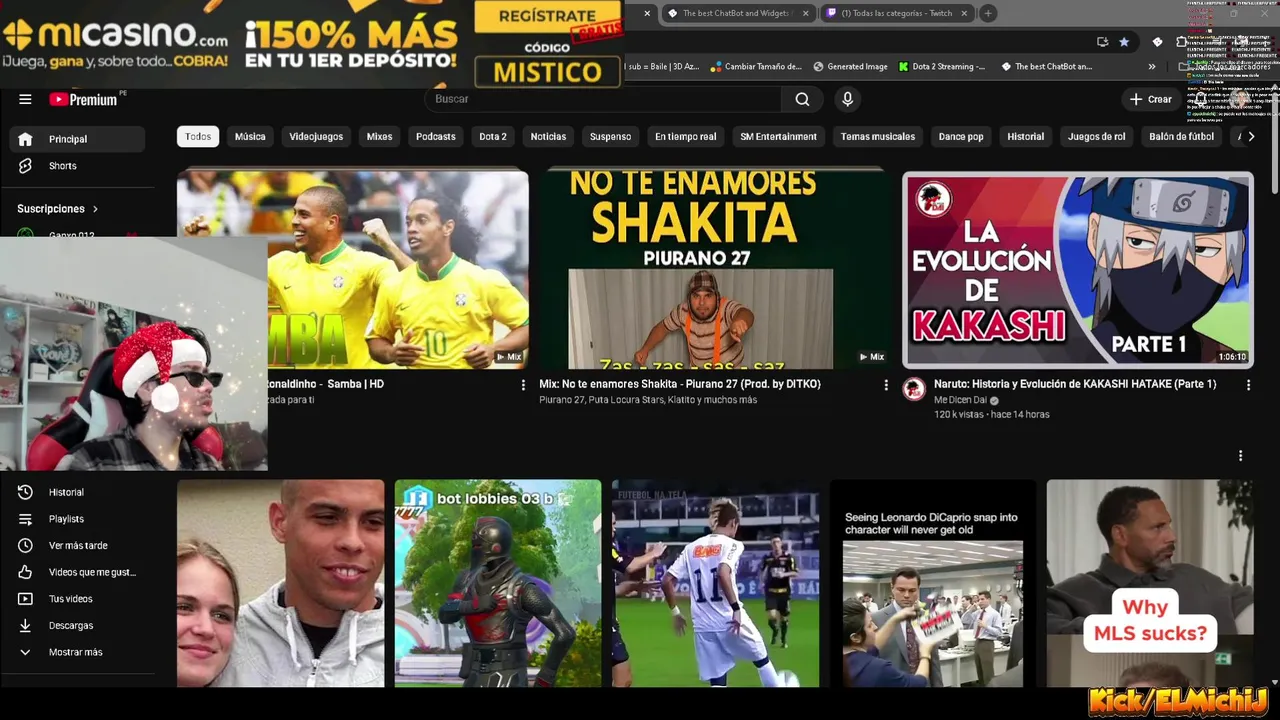Select the Podcasts filter chip
The width and height of the screenshot is (1280, 720).
point(435,136)
